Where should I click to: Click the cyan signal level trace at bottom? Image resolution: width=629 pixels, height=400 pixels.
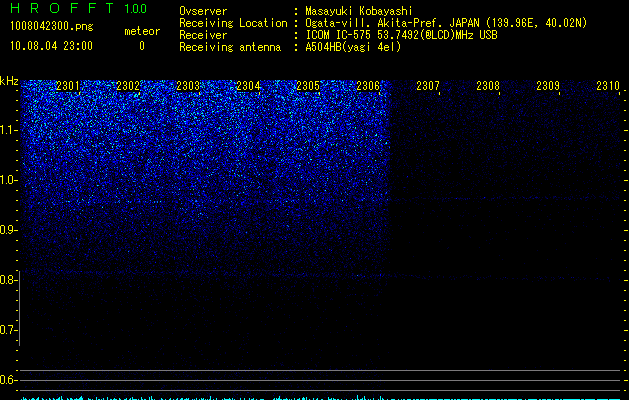321,398
